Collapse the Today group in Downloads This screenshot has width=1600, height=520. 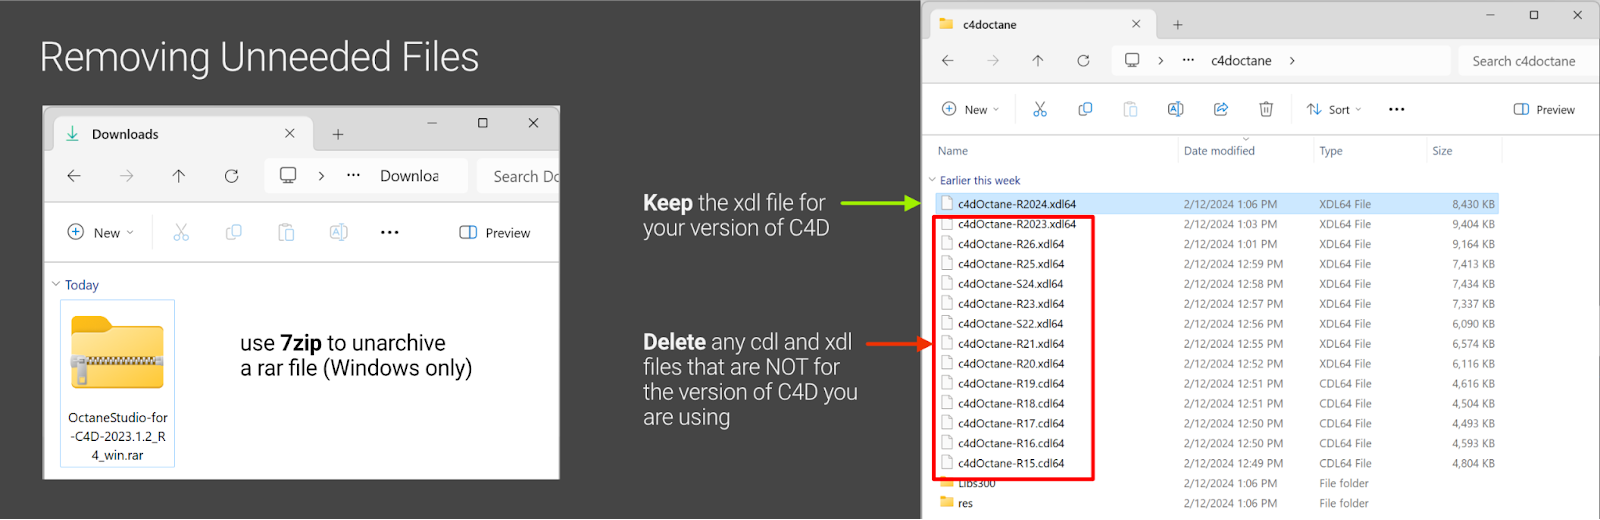[x=56, y=284]
